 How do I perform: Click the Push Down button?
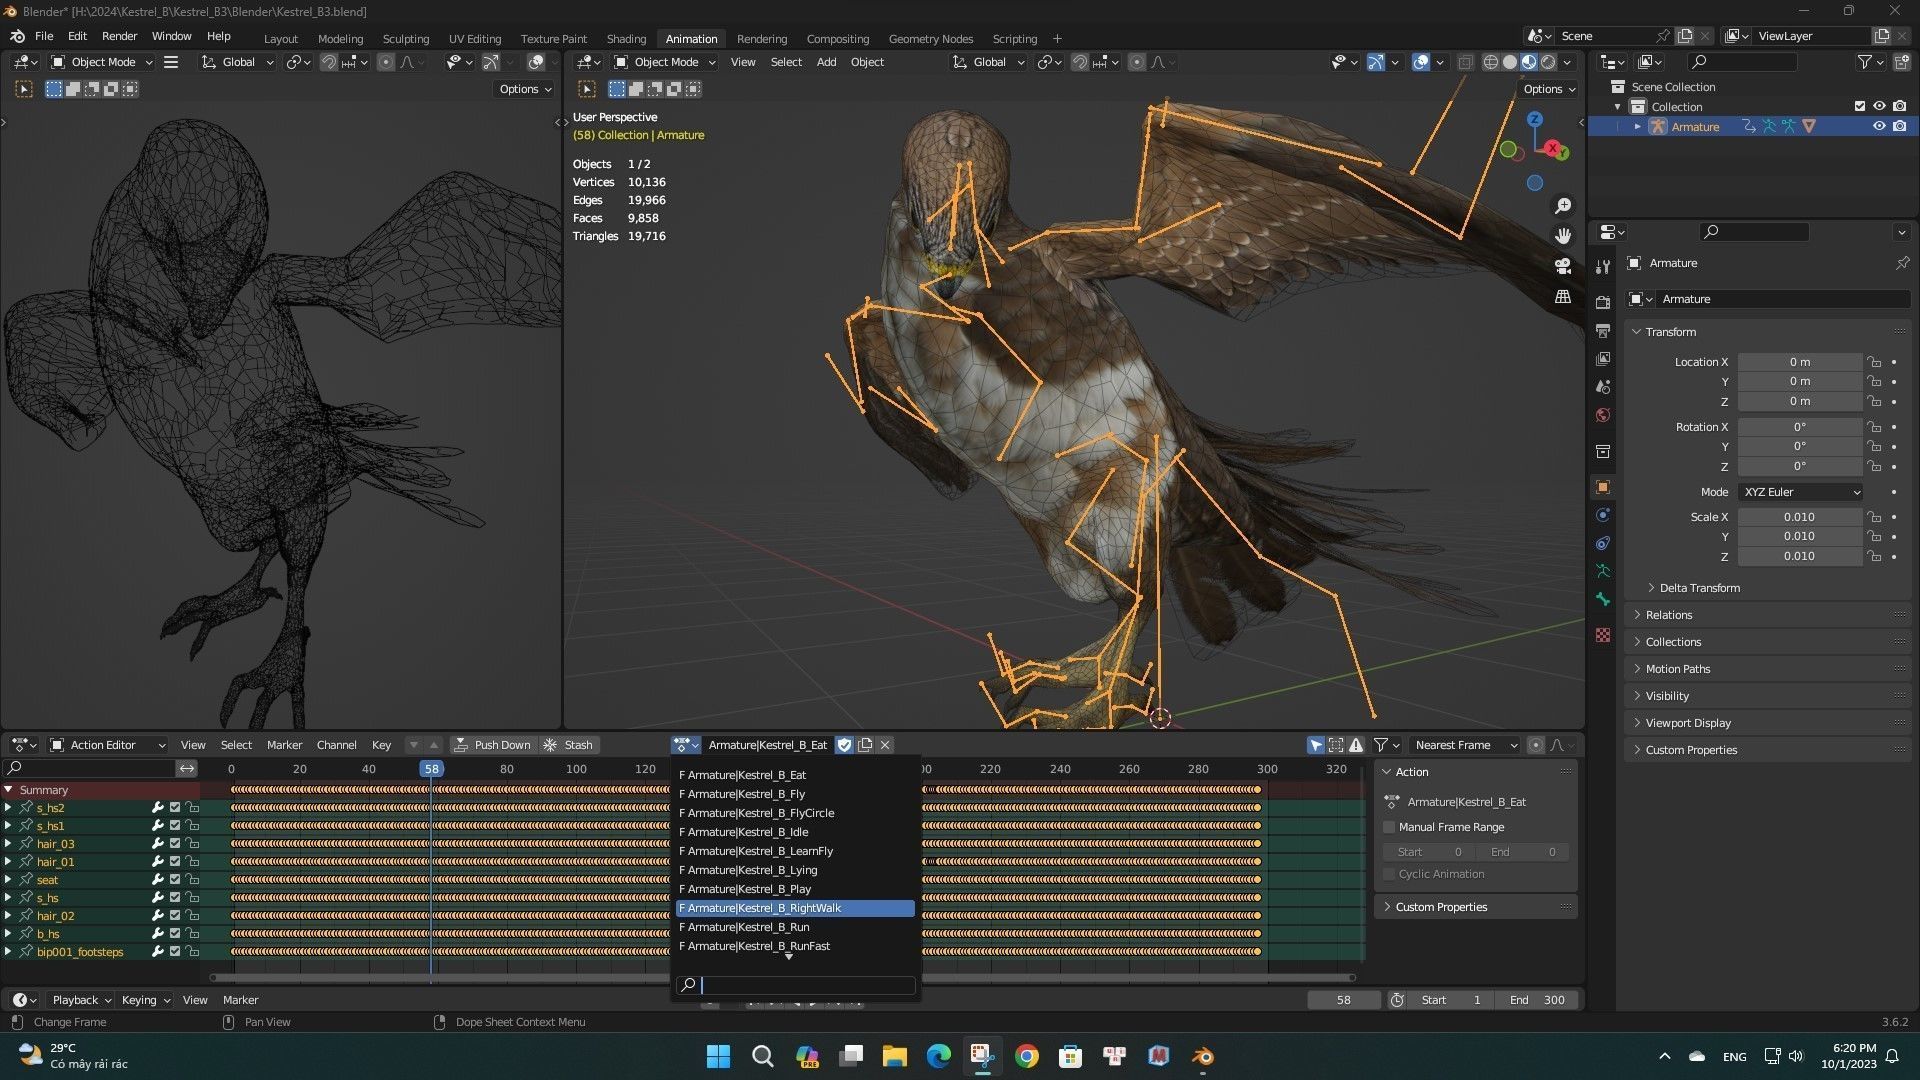point(492,745)
